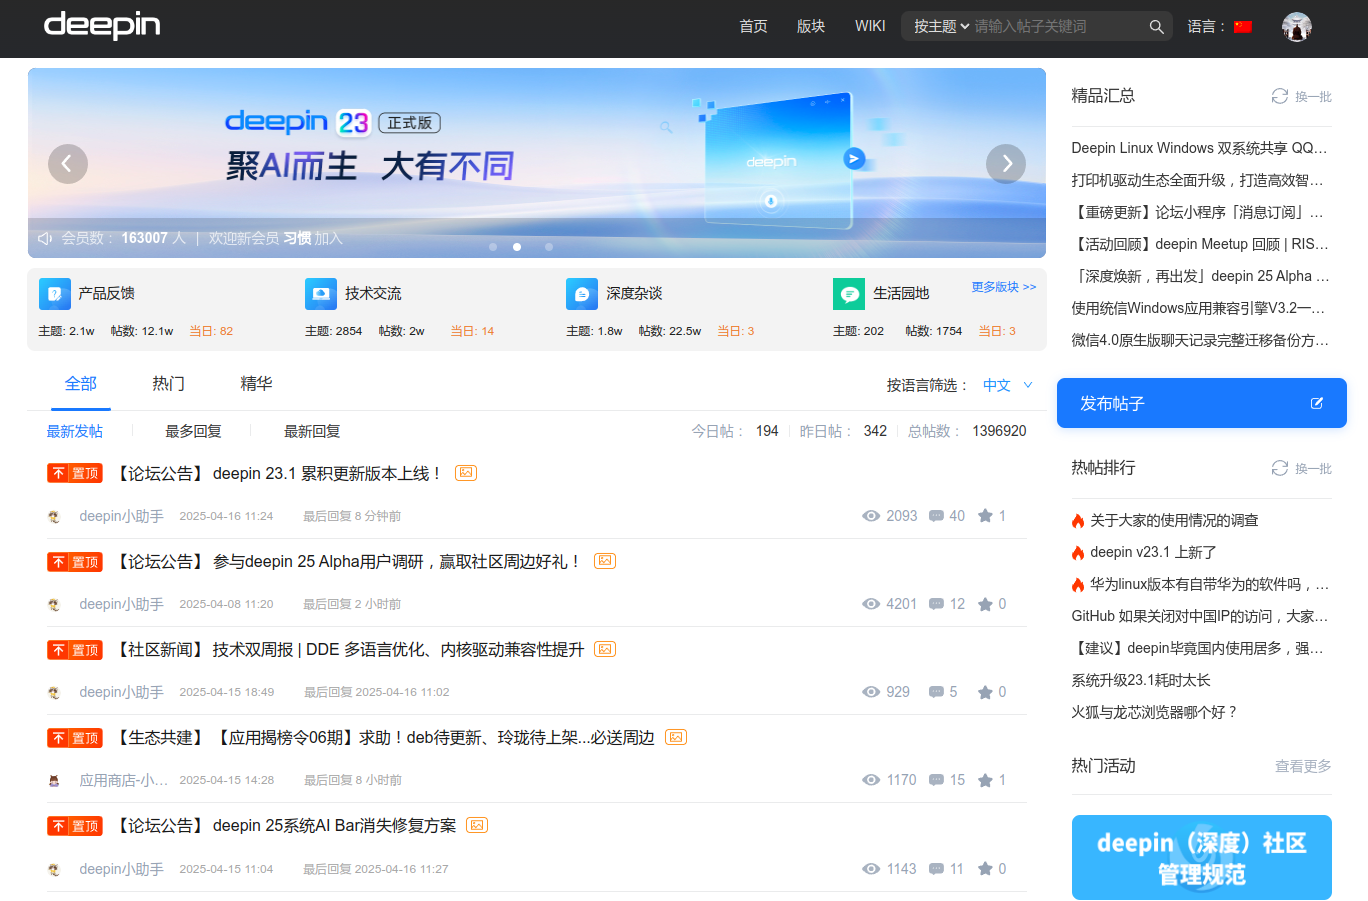Click the 深度杂谈 board icon

(x=582, y=294)
